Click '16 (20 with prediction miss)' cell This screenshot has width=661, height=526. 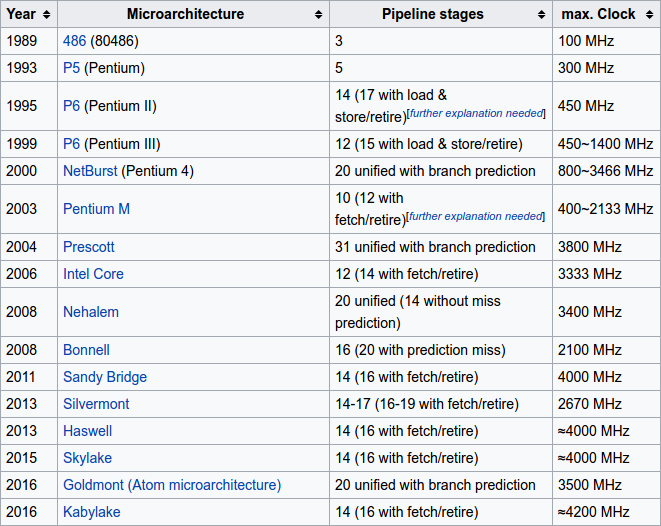coord(441,350)
